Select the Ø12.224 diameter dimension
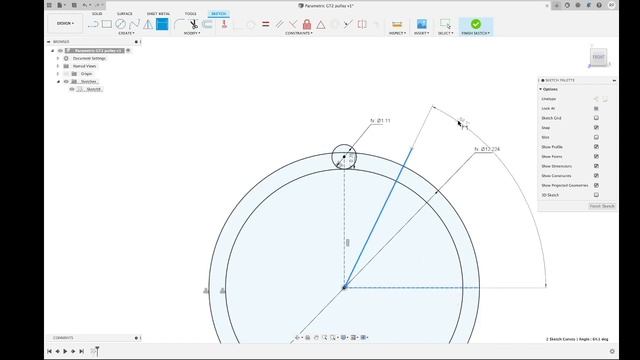This screenshot has width=640, height=360. (487, 149)
